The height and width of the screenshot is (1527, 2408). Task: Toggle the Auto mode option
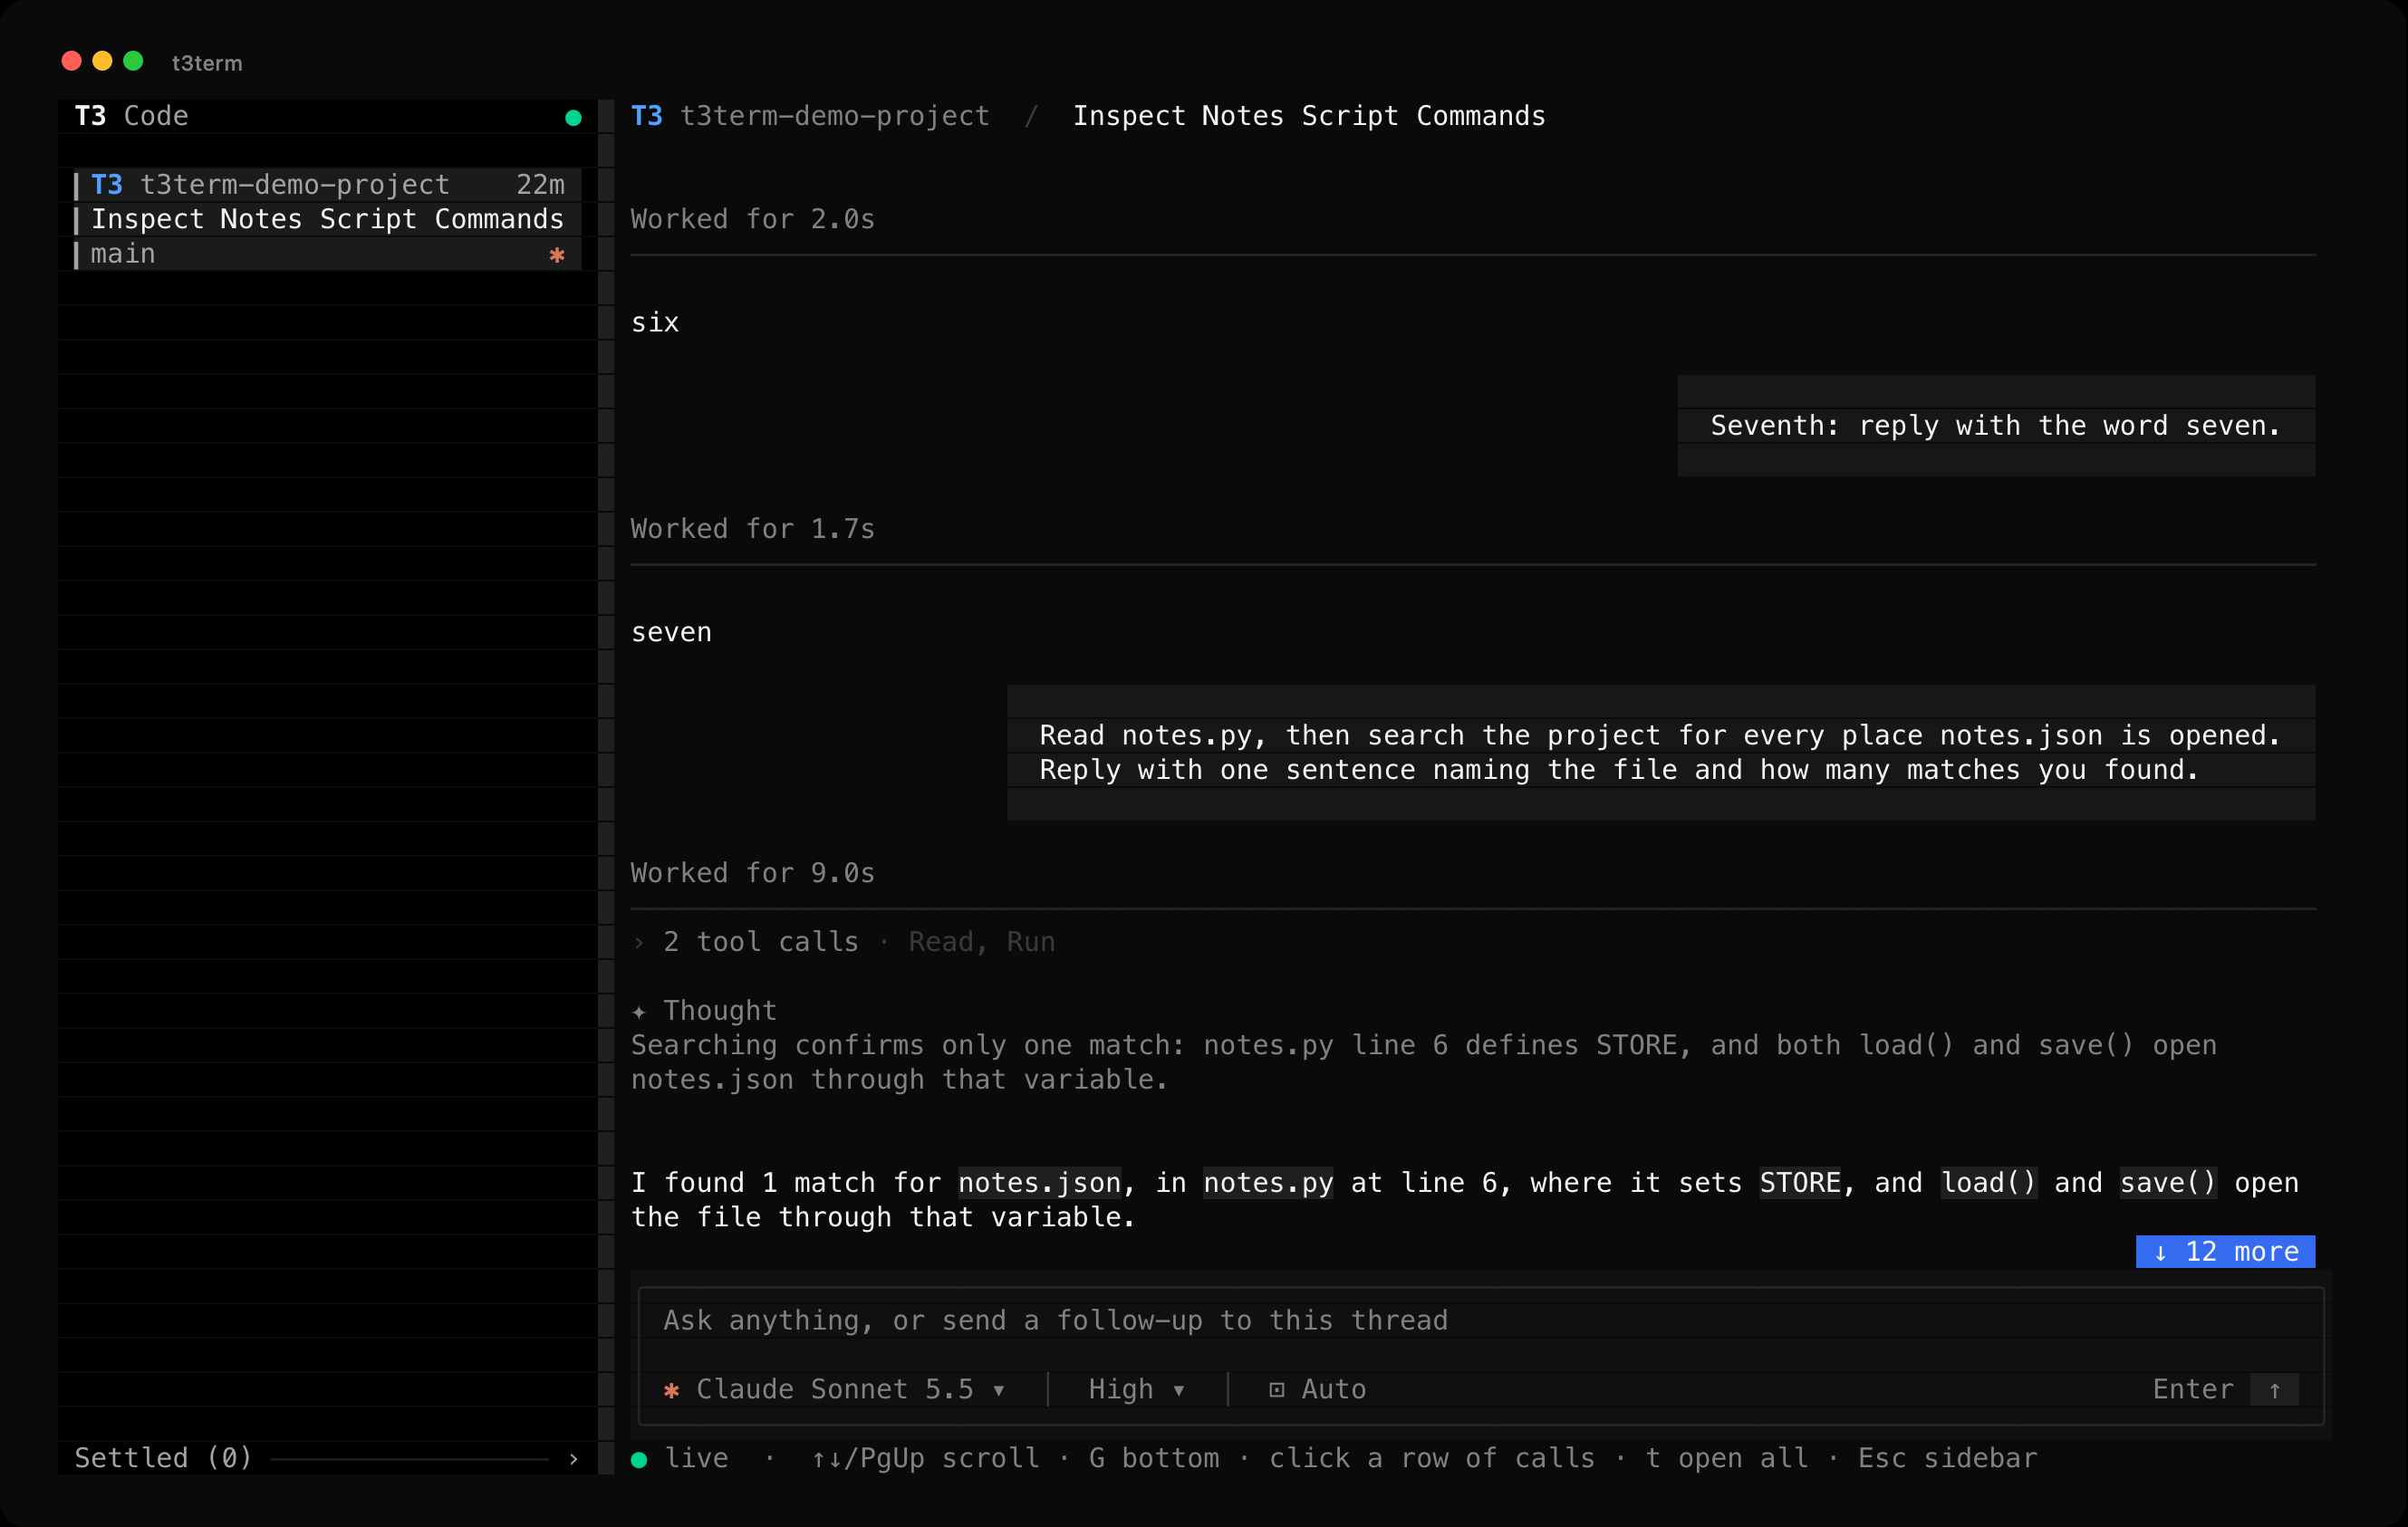1318,1389
